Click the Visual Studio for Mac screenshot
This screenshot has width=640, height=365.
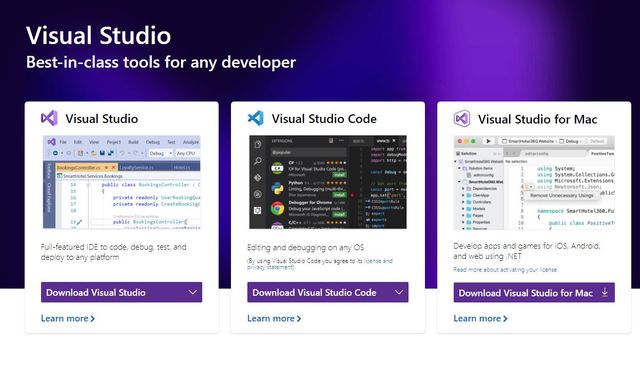(534, 182)
